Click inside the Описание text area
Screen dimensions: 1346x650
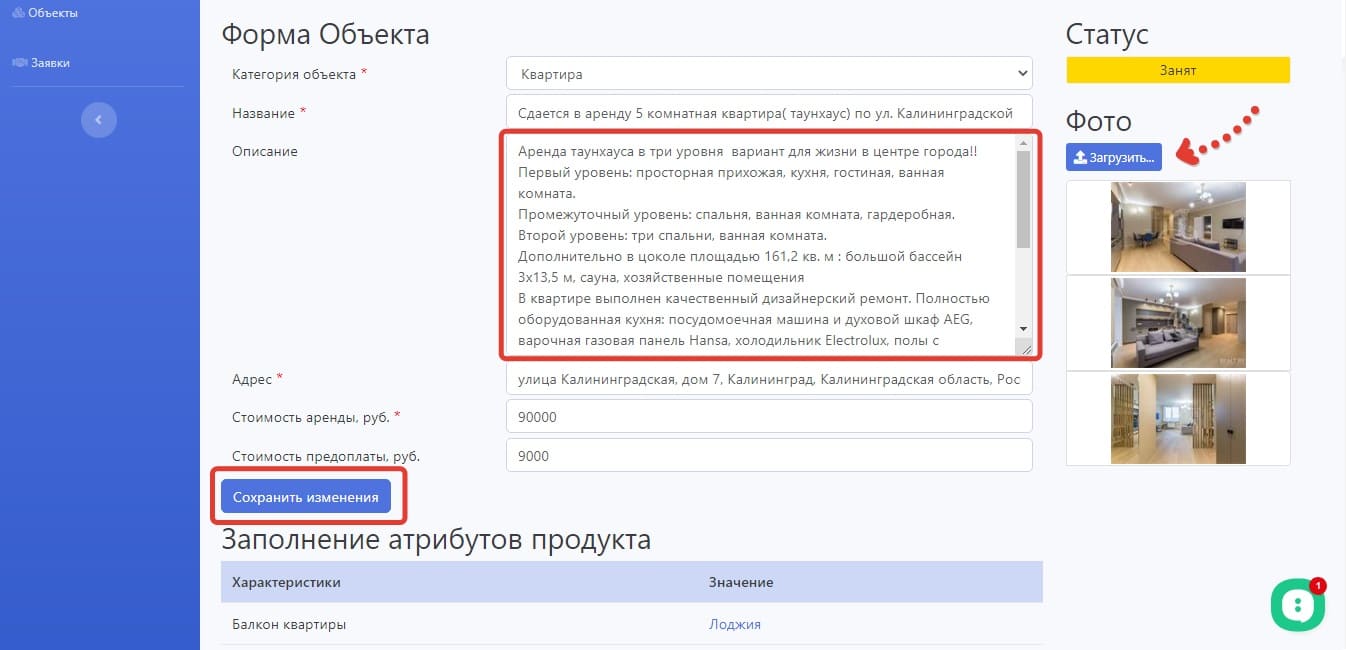760,245
